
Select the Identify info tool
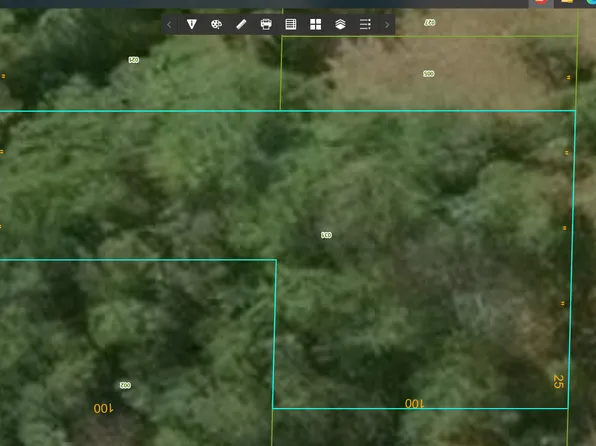[x=192, y=25]
